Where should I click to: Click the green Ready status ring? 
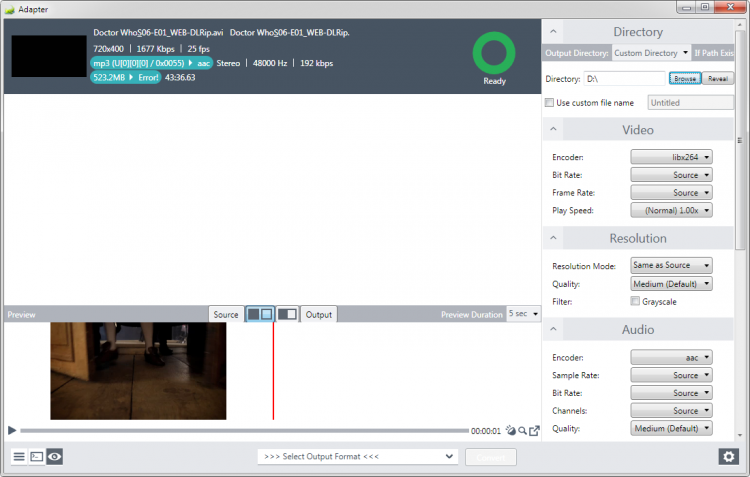[494, 53]
